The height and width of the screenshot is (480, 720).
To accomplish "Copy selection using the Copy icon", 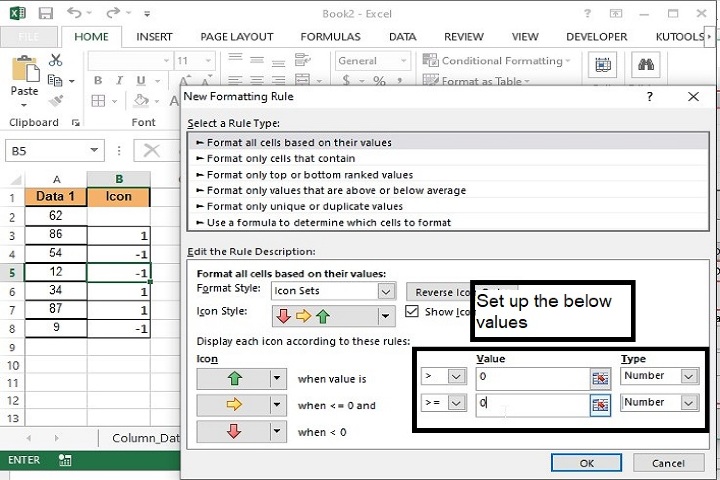I will point(55,80).
